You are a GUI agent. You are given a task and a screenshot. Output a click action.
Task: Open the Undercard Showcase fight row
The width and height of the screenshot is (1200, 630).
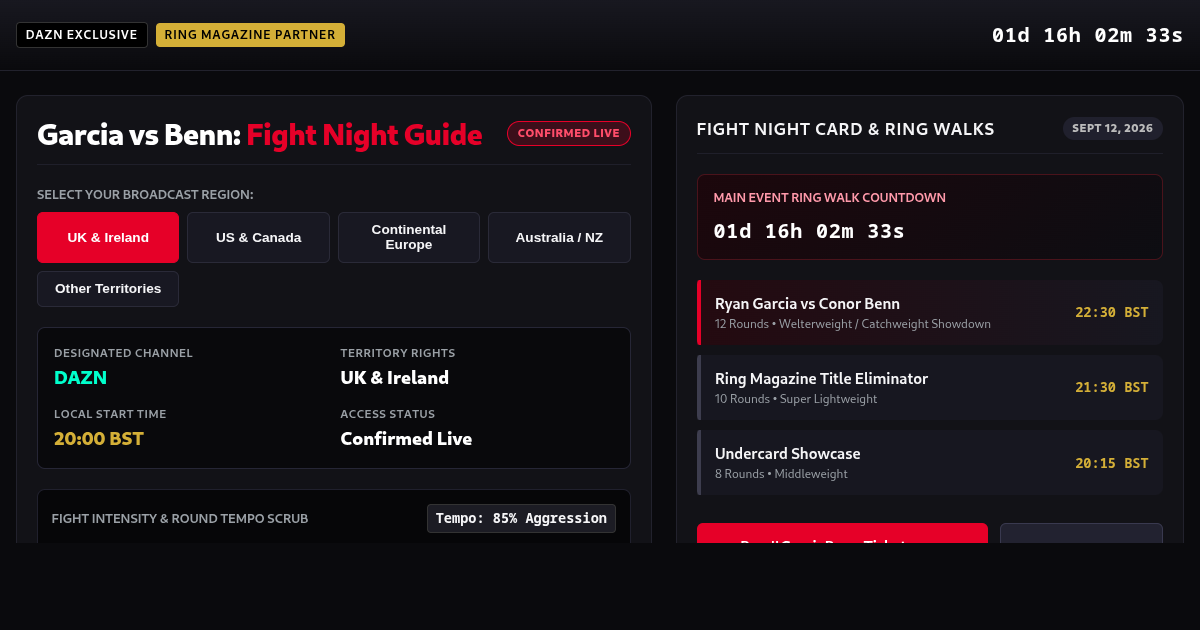click(x=930, y=462)
